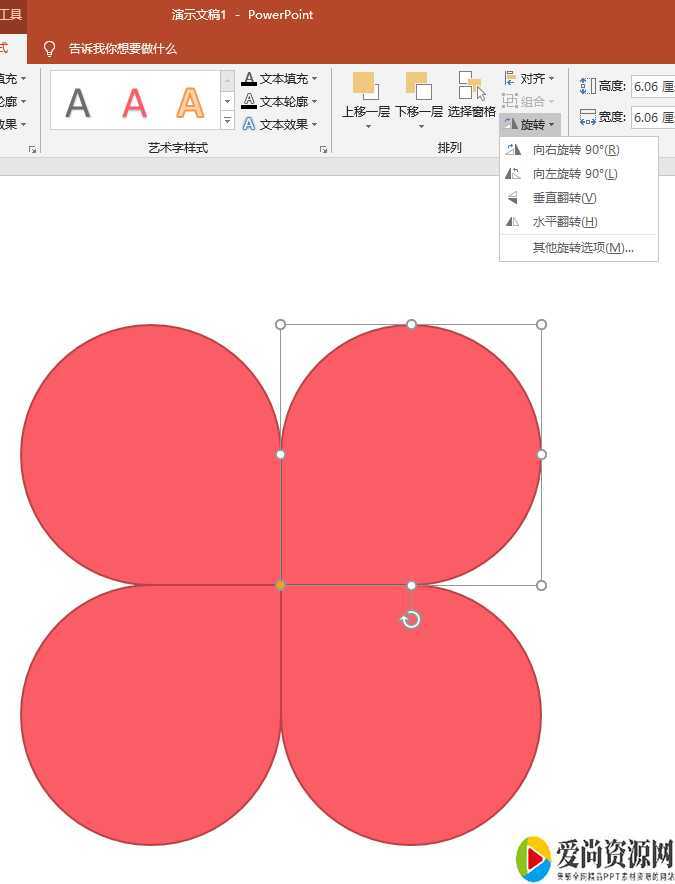
Task: Apply the orange outlined WordArt style A
Action: coord(190,102)
